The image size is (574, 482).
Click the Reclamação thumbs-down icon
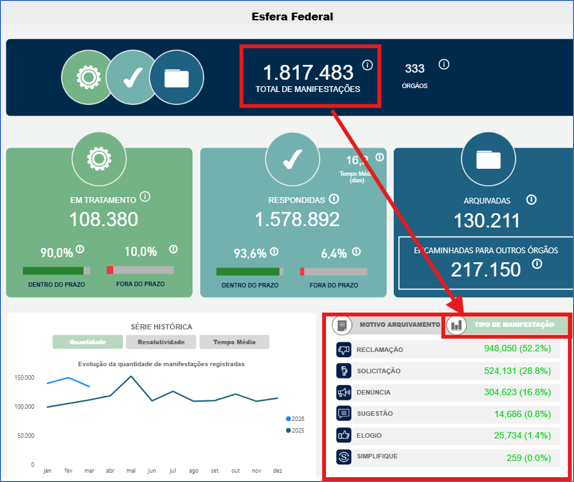pyautogui.click(x=344, y=350)
